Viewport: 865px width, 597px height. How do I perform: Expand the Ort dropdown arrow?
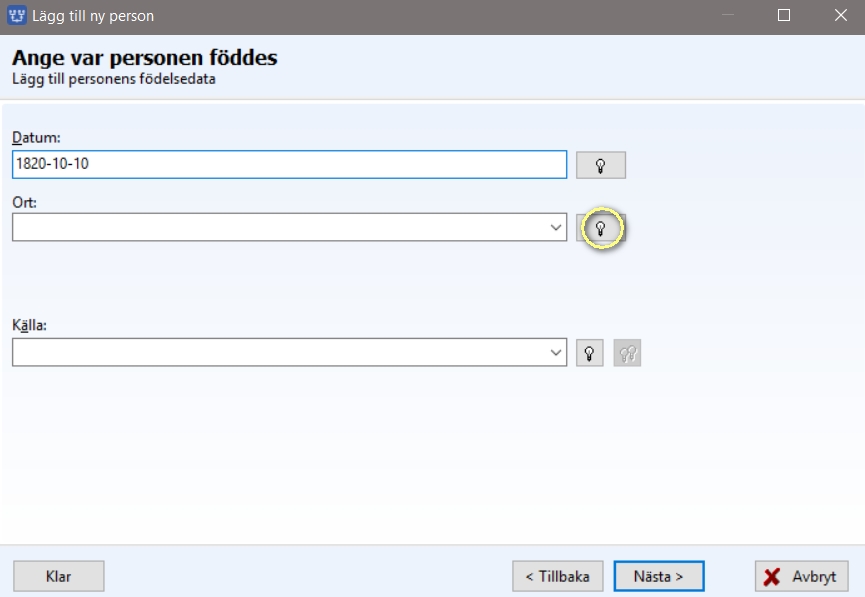coord(556,227)
